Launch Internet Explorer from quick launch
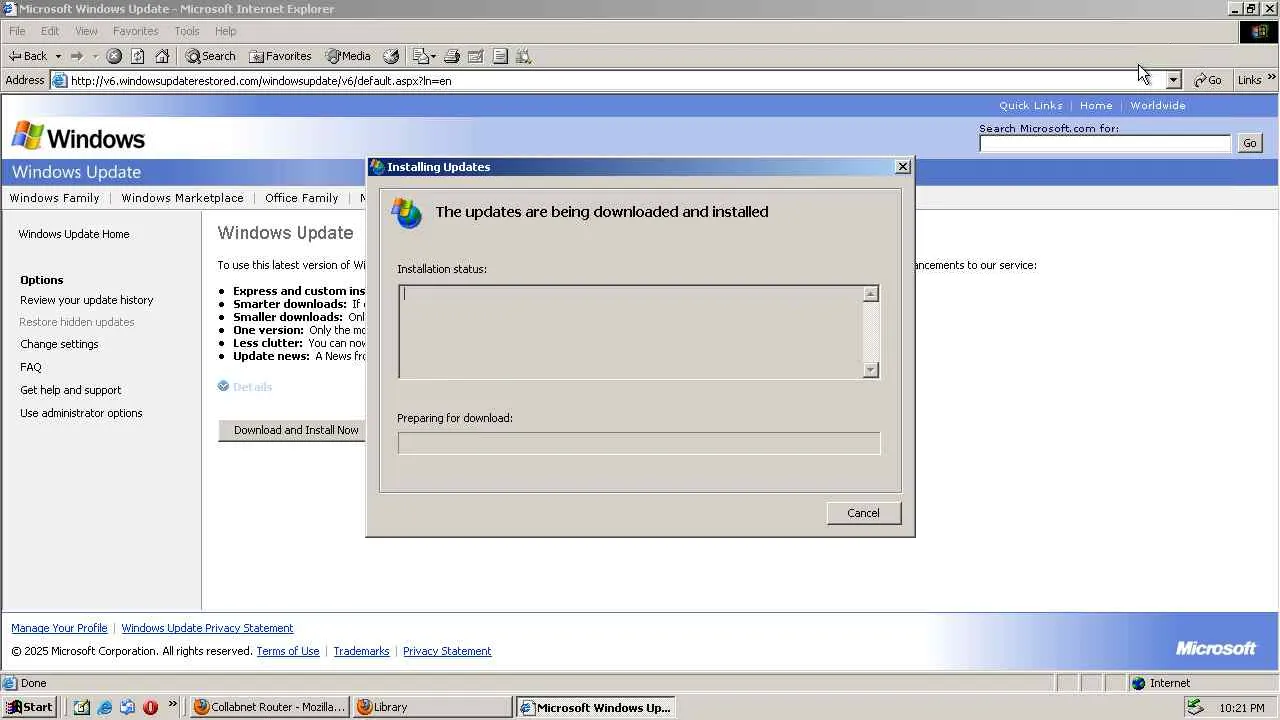Image resolution: width=1280 pixels, height=720 pixels. coord(105,707)
